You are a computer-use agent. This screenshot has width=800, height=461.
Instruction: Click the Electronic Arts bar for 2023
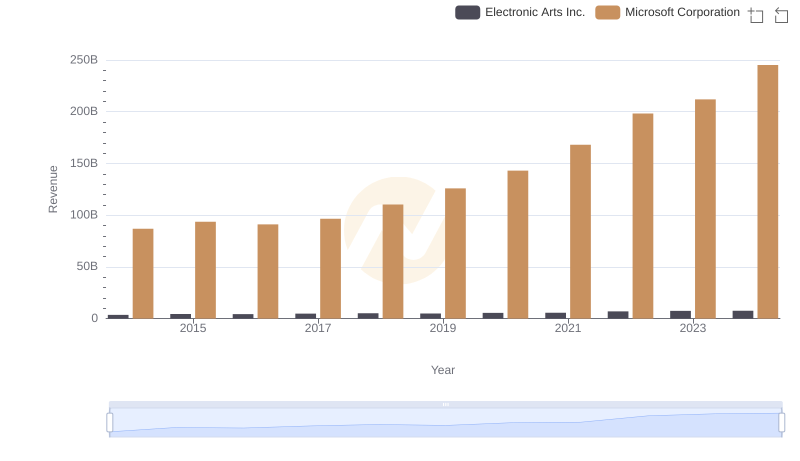click(x=681, y=315)
